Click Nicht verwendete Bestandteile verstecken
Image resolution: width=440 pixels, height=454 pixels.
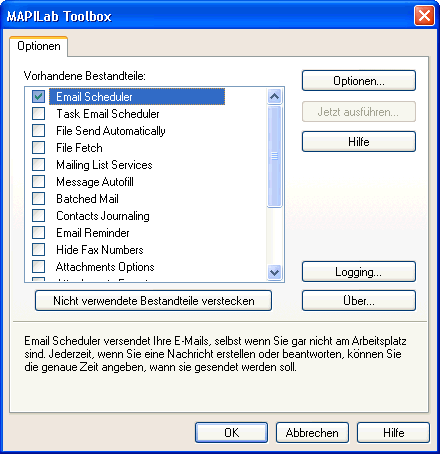tap(153, 301)
